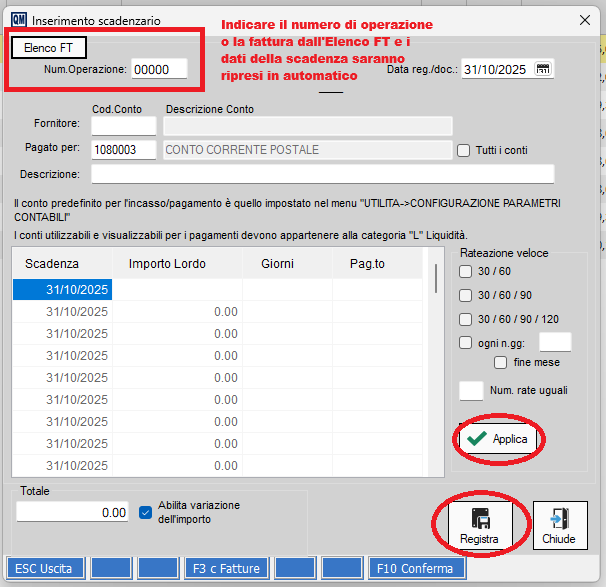
Task: Toggle the fine mese checkbox
Action: click(x=501, y=362)
